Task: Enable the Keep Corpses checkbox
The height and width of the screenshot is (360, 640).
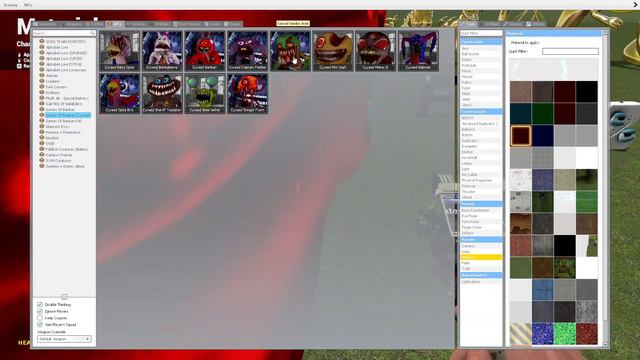Action: pos(40,318)
